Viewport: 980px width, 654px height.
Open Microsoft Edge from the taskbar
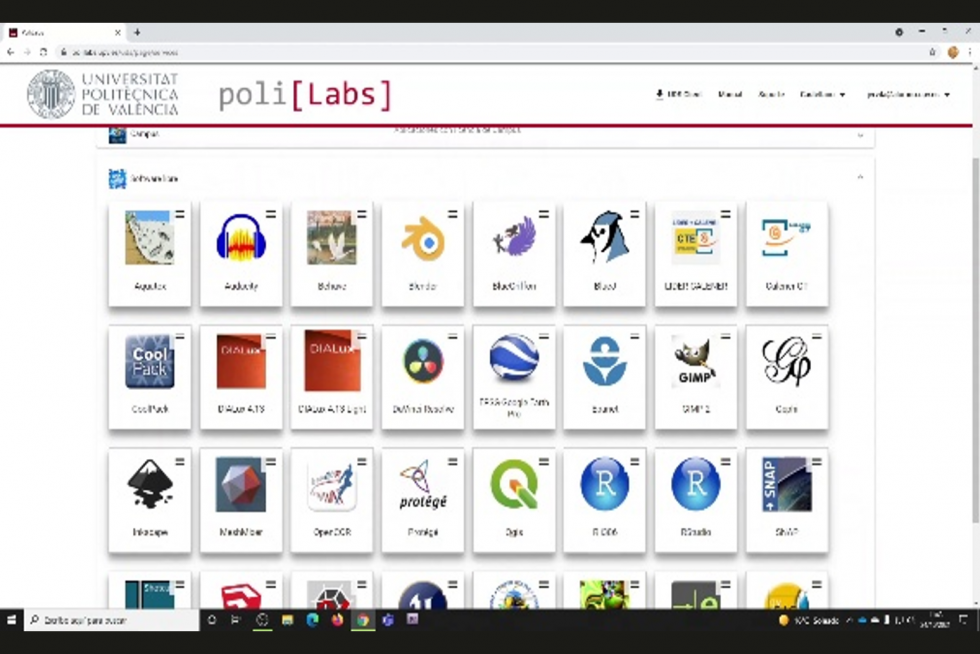pyautogui.click(x=312, y=620)
